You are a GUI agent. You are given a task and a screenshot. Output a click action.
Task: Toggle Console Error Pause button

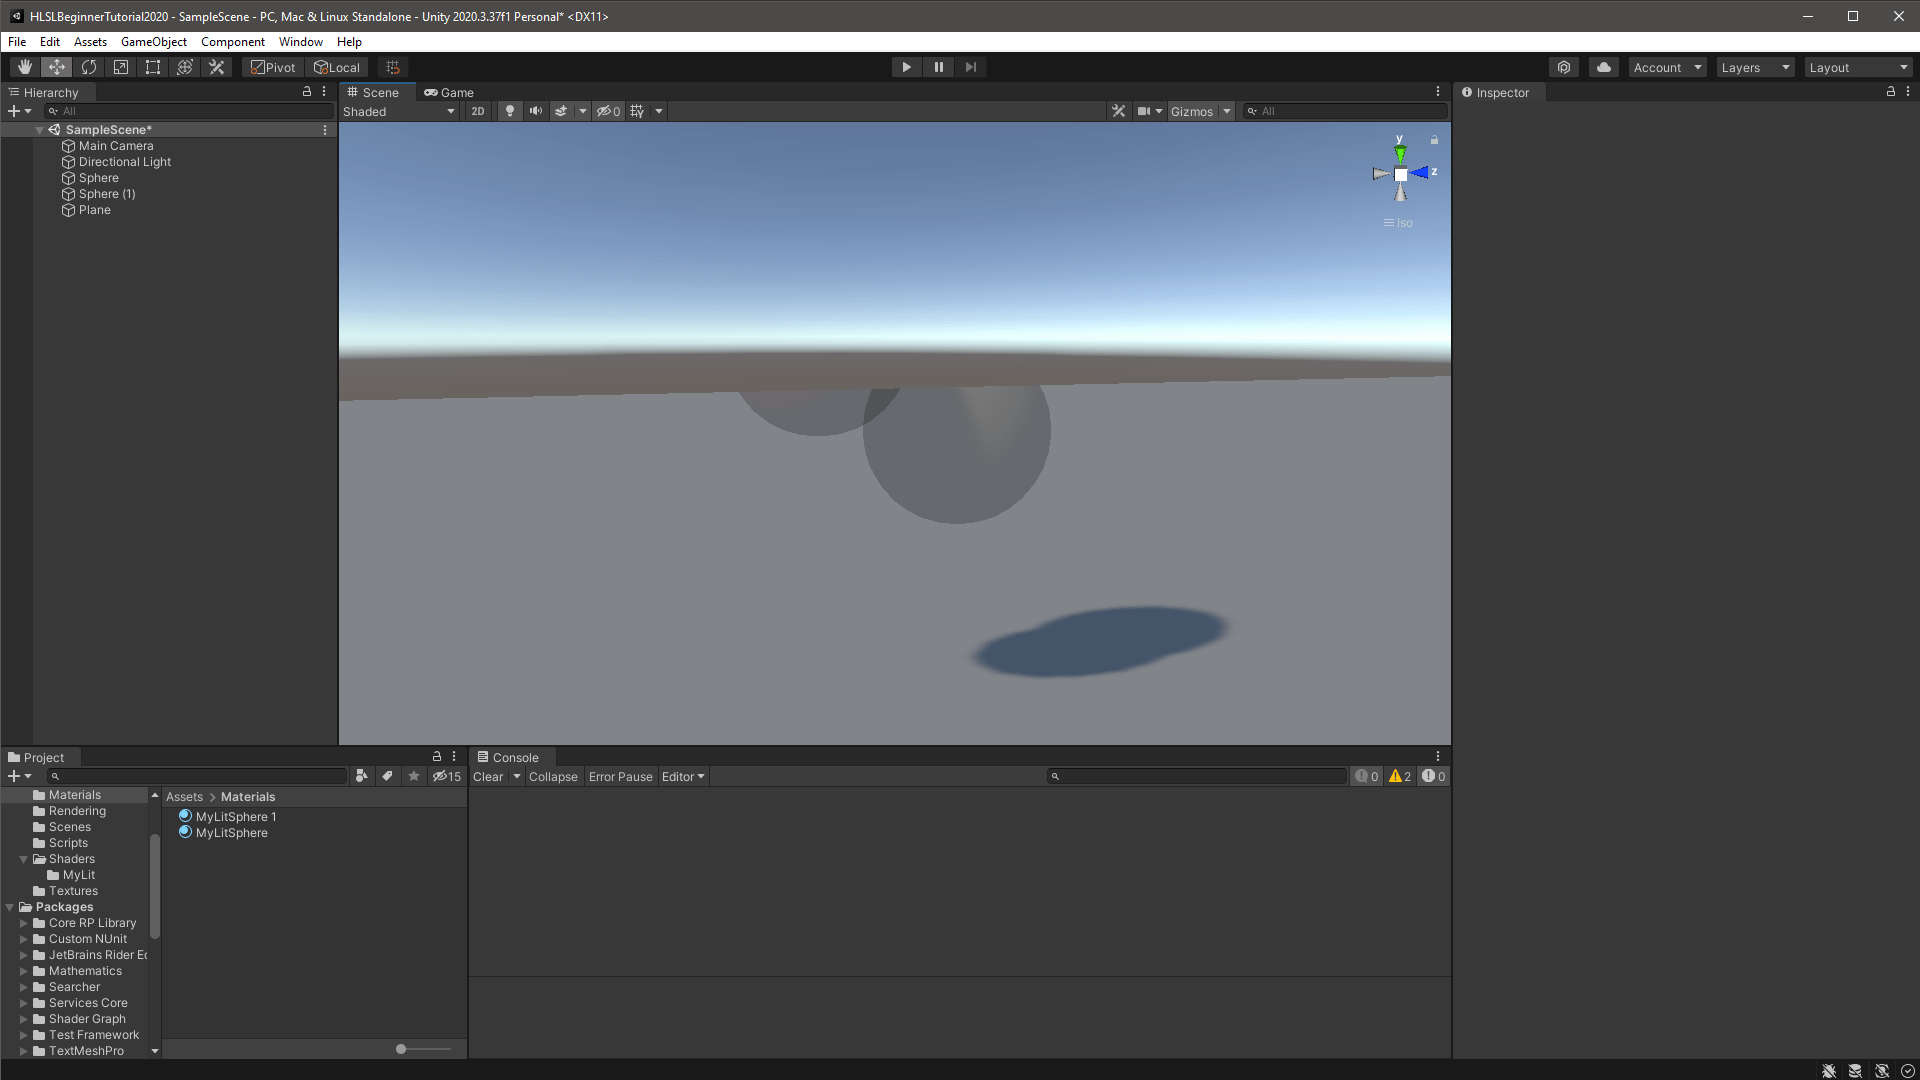[620, 777]
